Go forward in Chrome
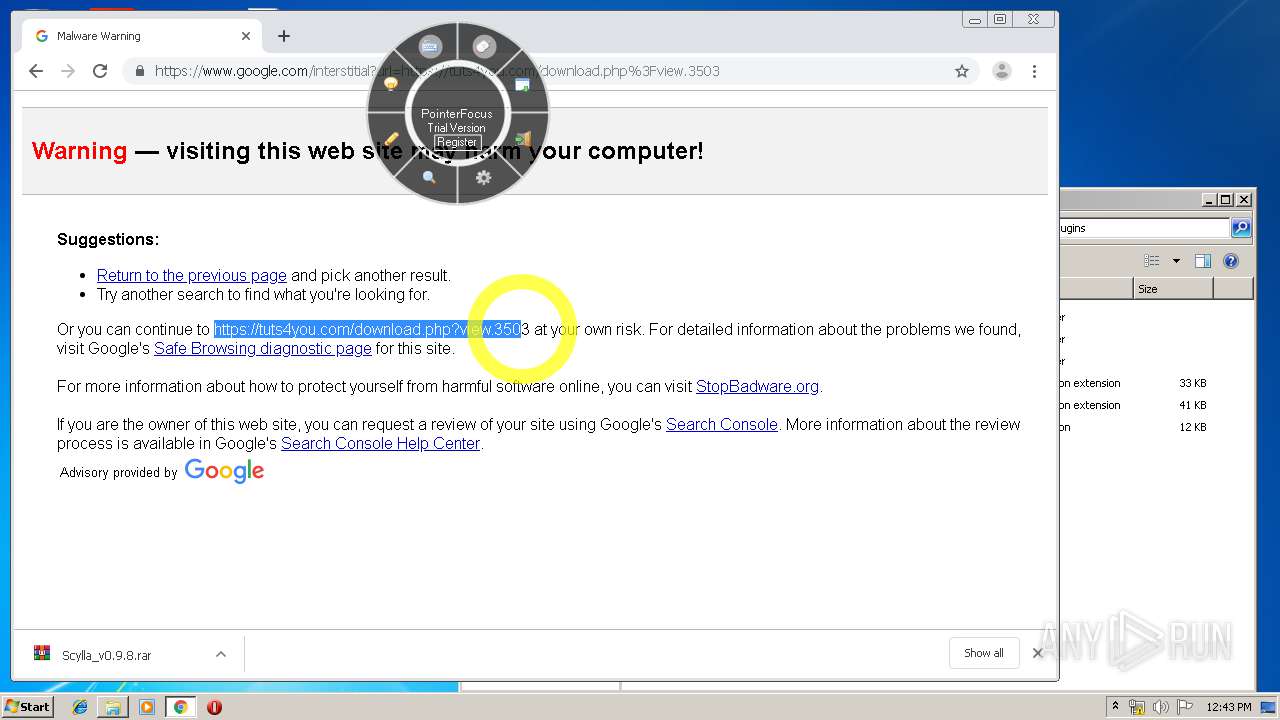The width and height of the screenshot is (1280, 720). (68, 71)
